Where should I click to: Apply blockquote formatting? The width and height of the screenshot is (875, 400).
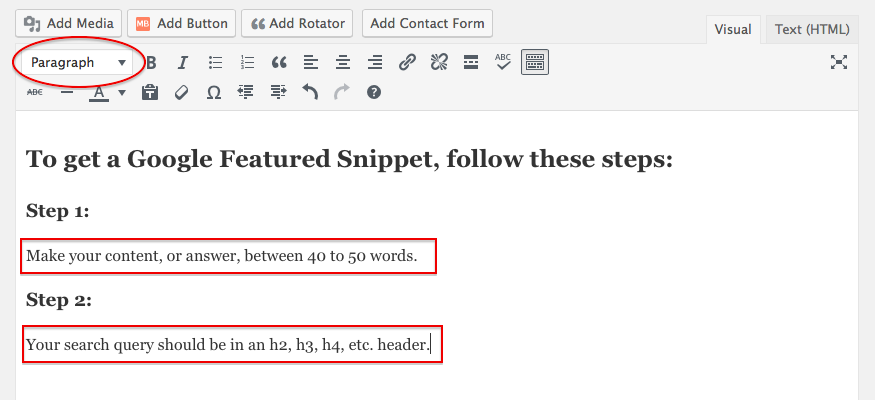279,62
